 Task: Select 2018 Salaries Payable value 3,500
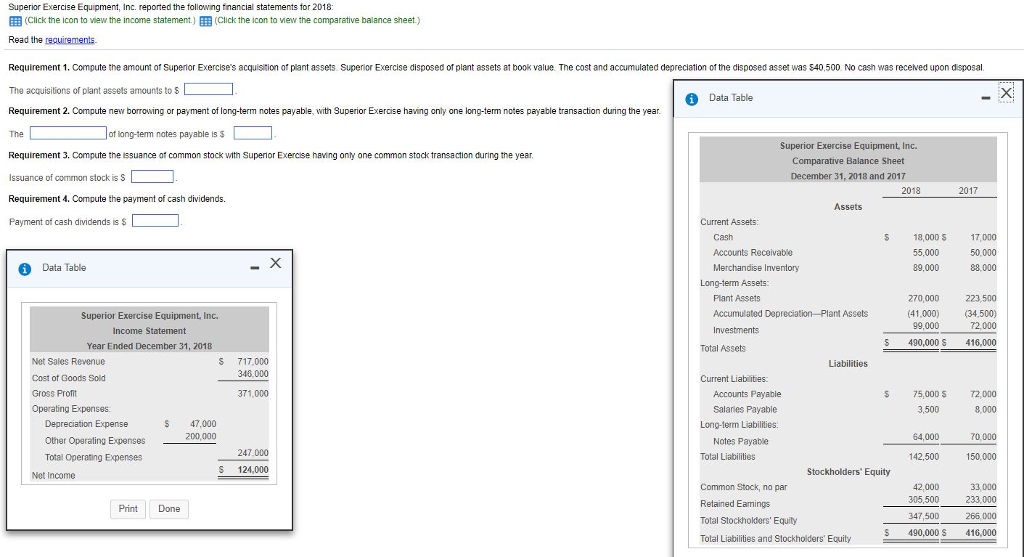tap(928, 409)
